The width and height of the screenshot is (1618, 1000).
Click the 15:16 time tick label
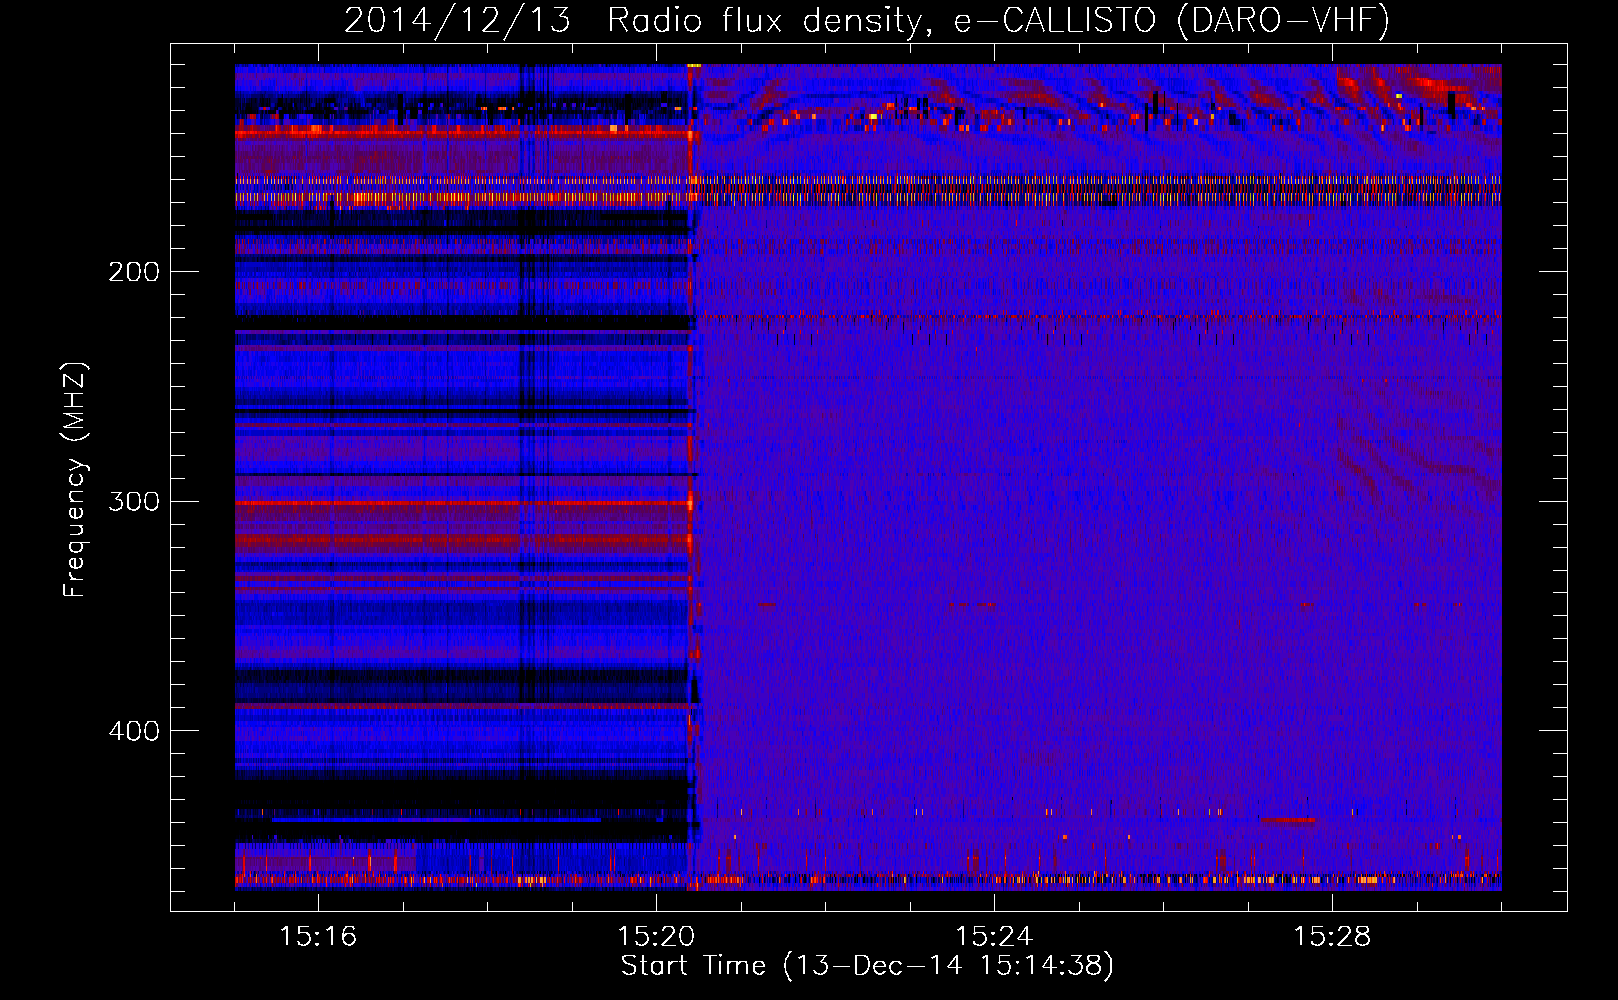coord(318,936)
